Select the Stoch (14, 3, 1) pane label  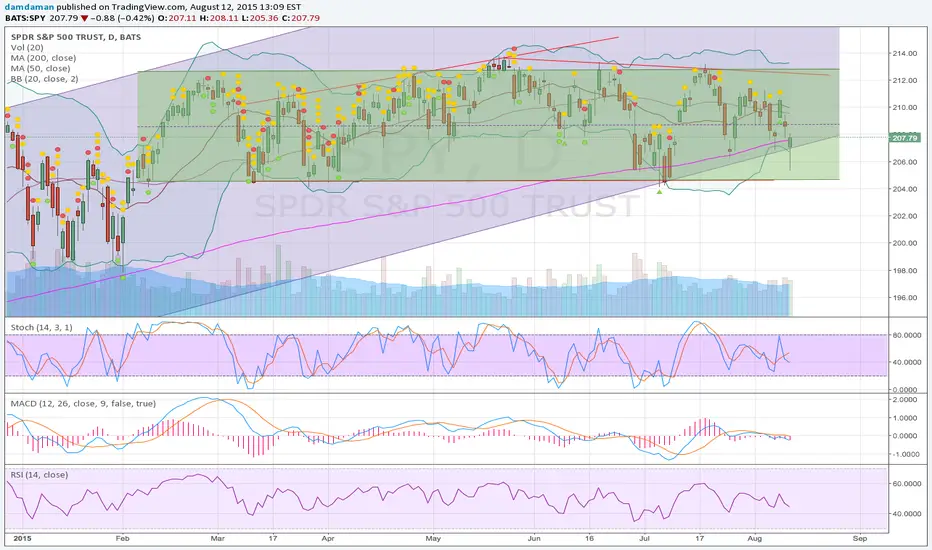(42, 328)
